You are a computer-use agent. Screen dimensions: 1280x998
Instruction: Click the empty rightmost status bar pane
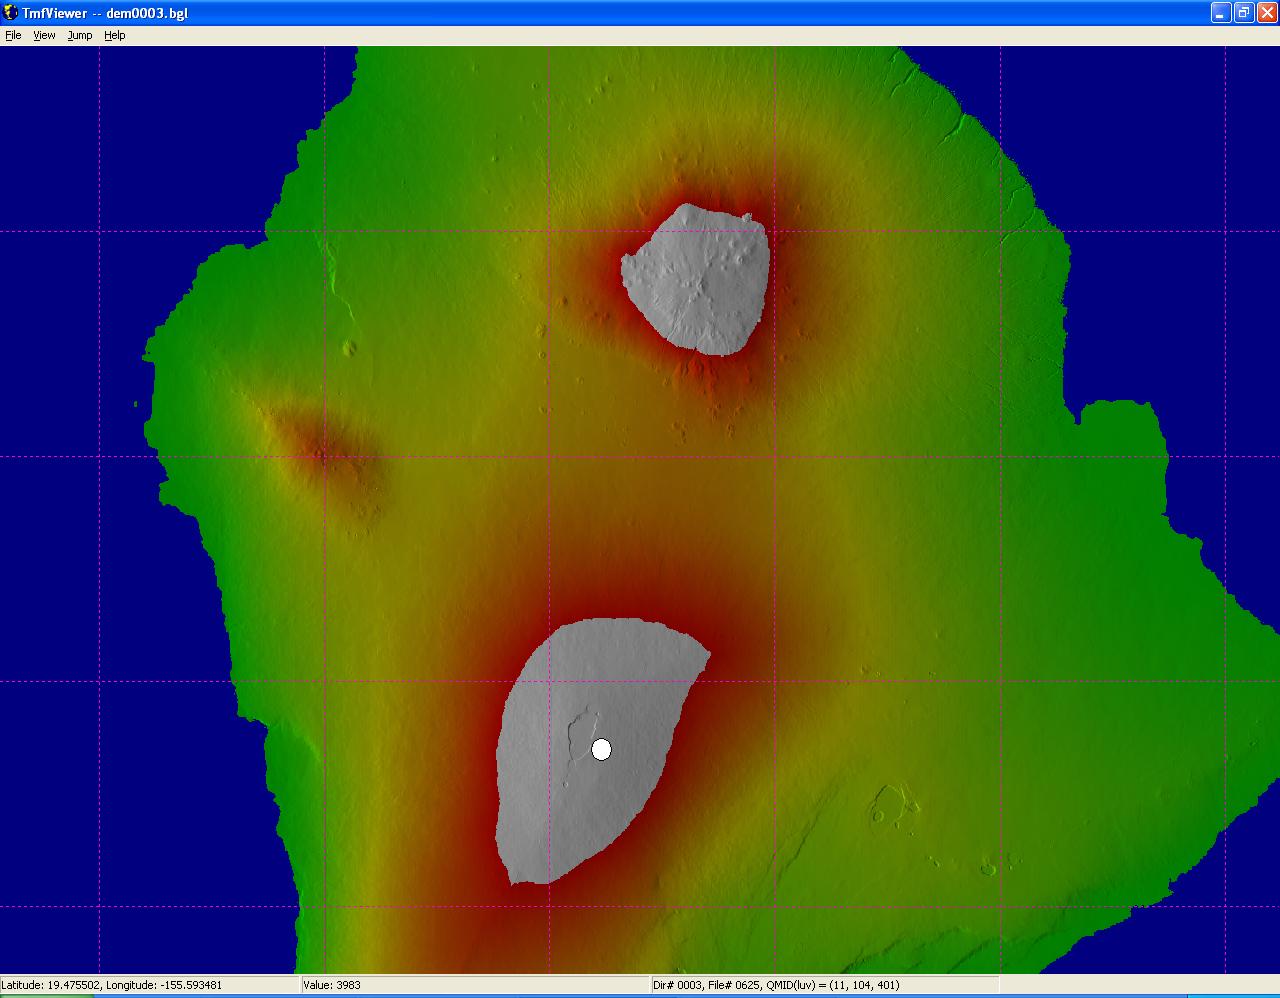(1138, 985)
